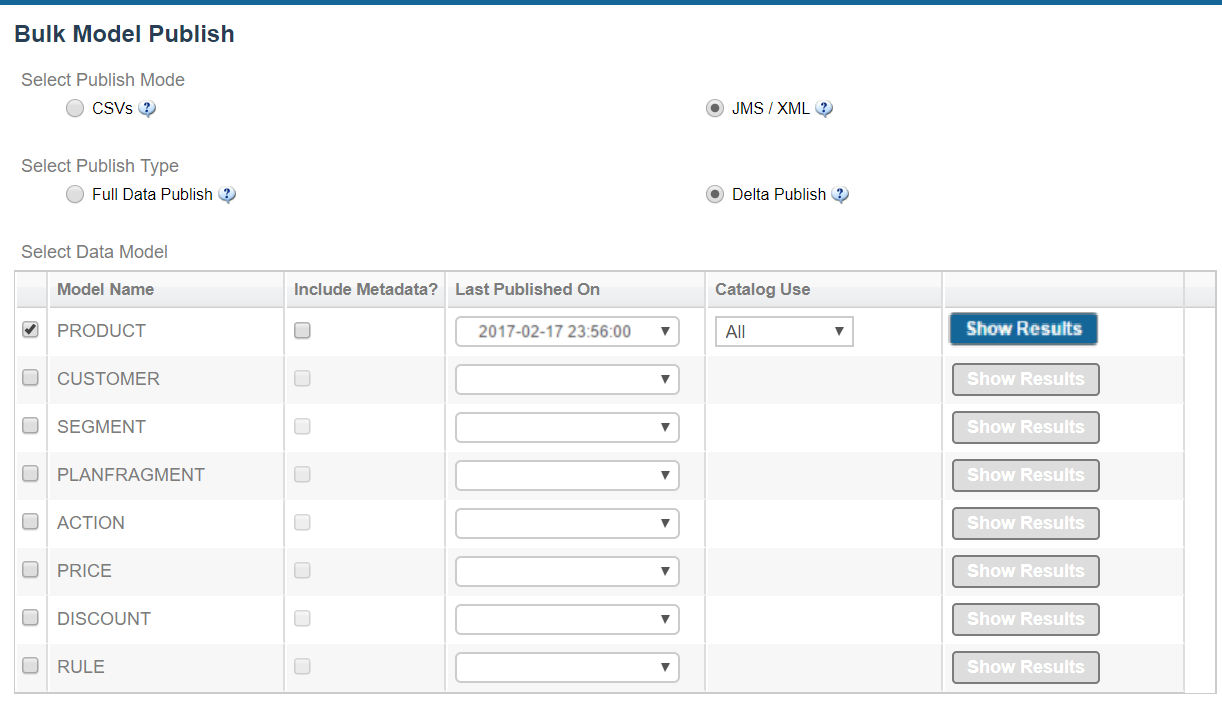Select JMS / XML publish mode
The image size is (1222, 702).
coord(715,109)
